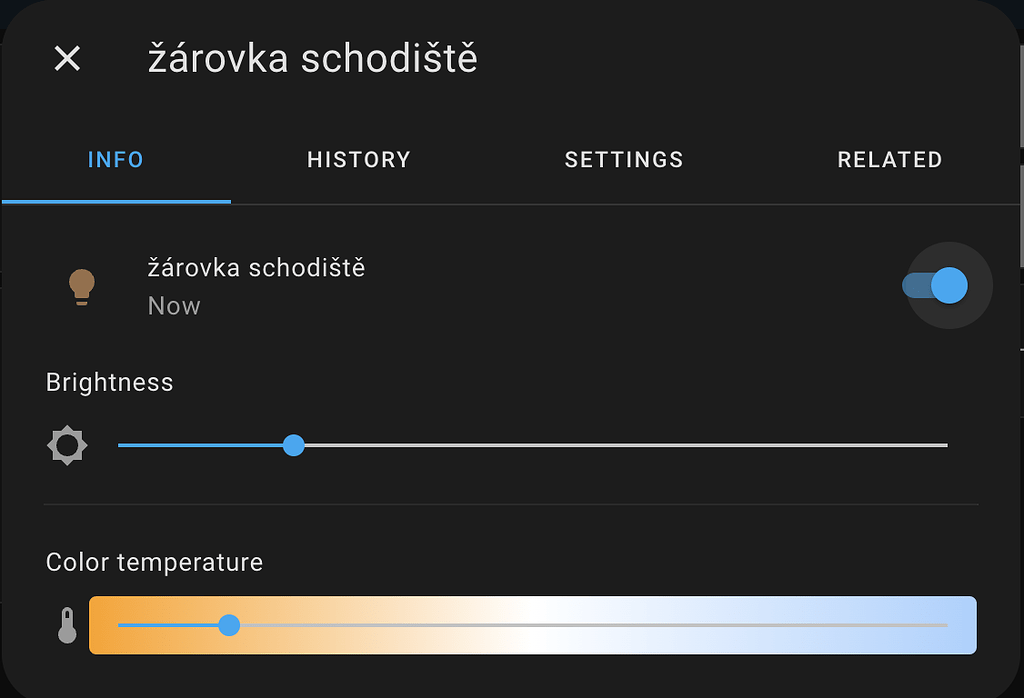Click the "Now" state timestamp
The height and width of the screenshot is (698, 1024).
pos(174,306)
